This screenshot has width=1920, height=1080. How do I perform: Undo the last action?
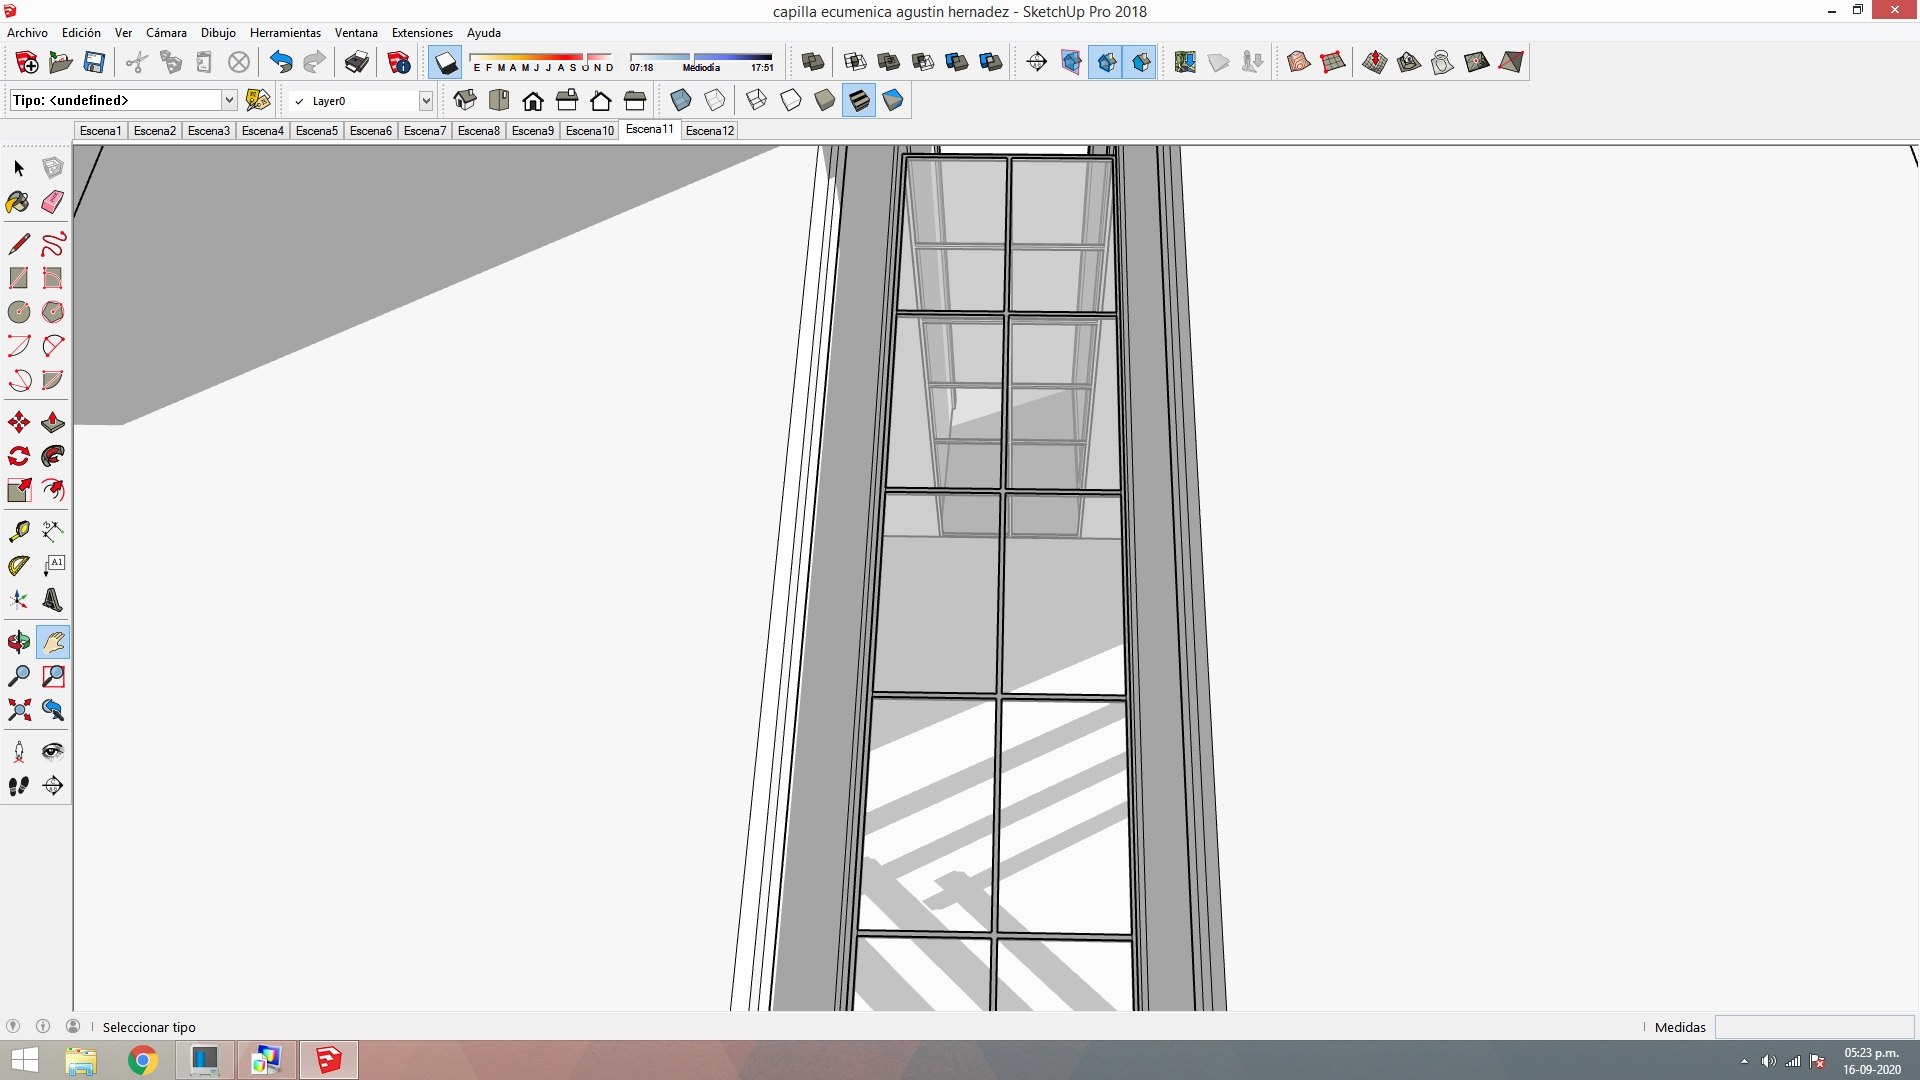[x=281, y=62]
